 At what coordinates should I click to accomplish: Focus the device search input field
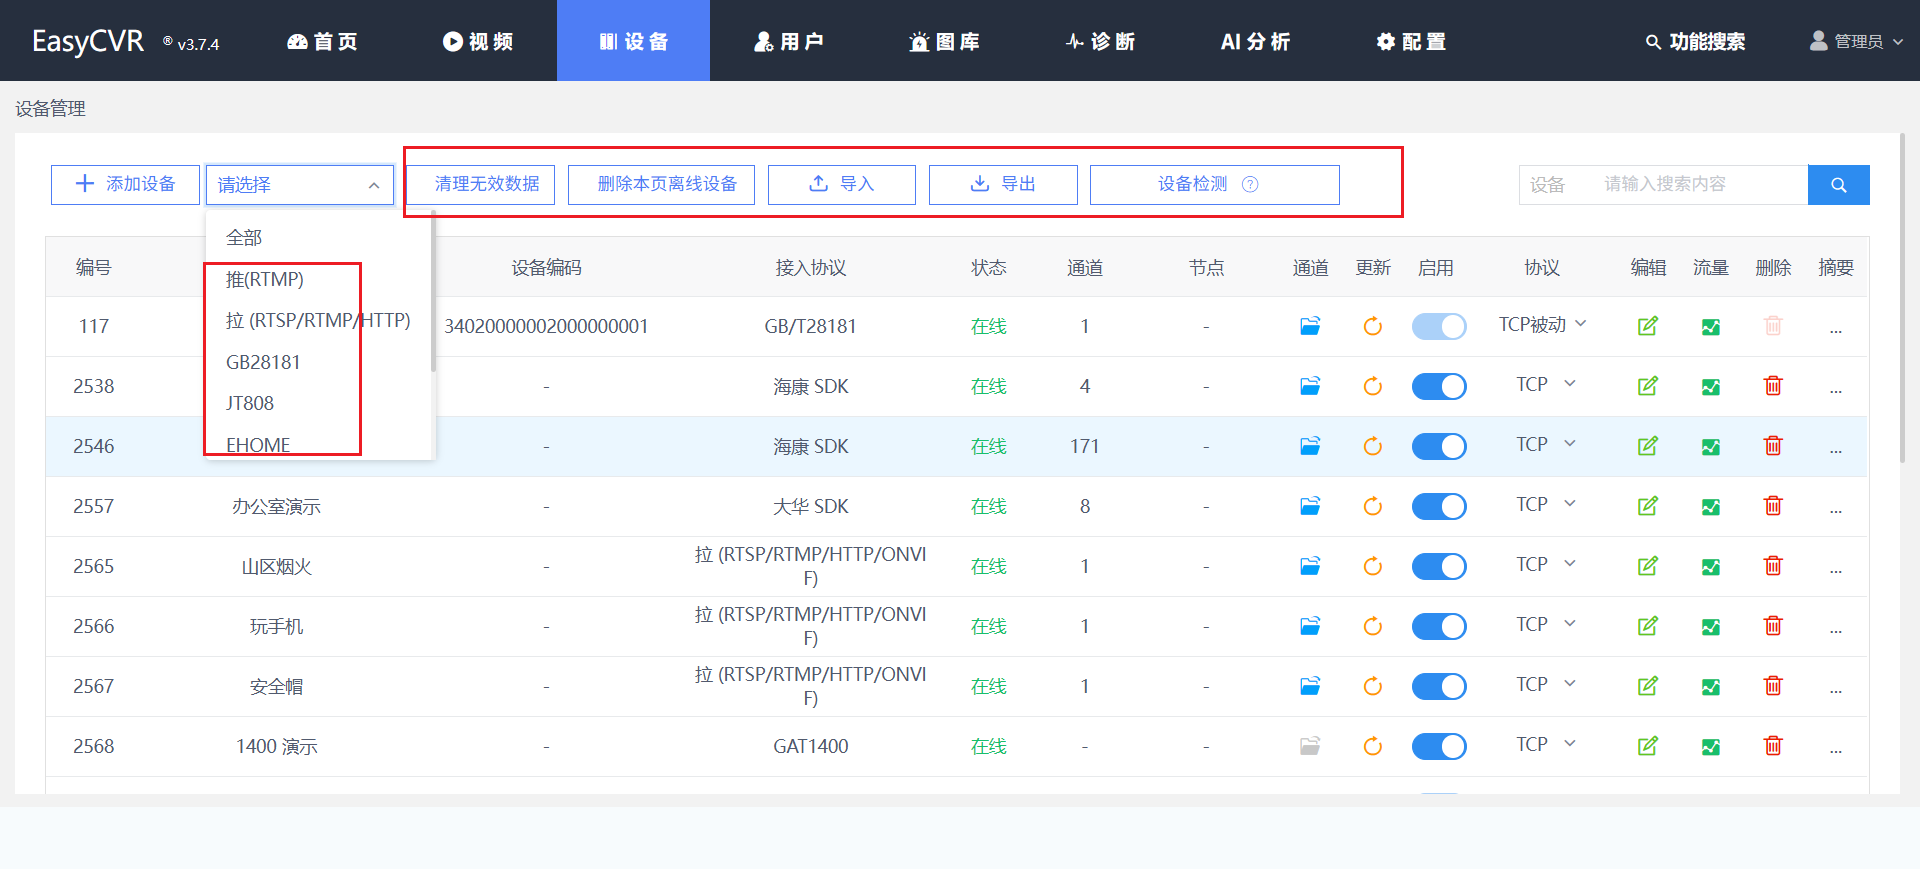1700,185
